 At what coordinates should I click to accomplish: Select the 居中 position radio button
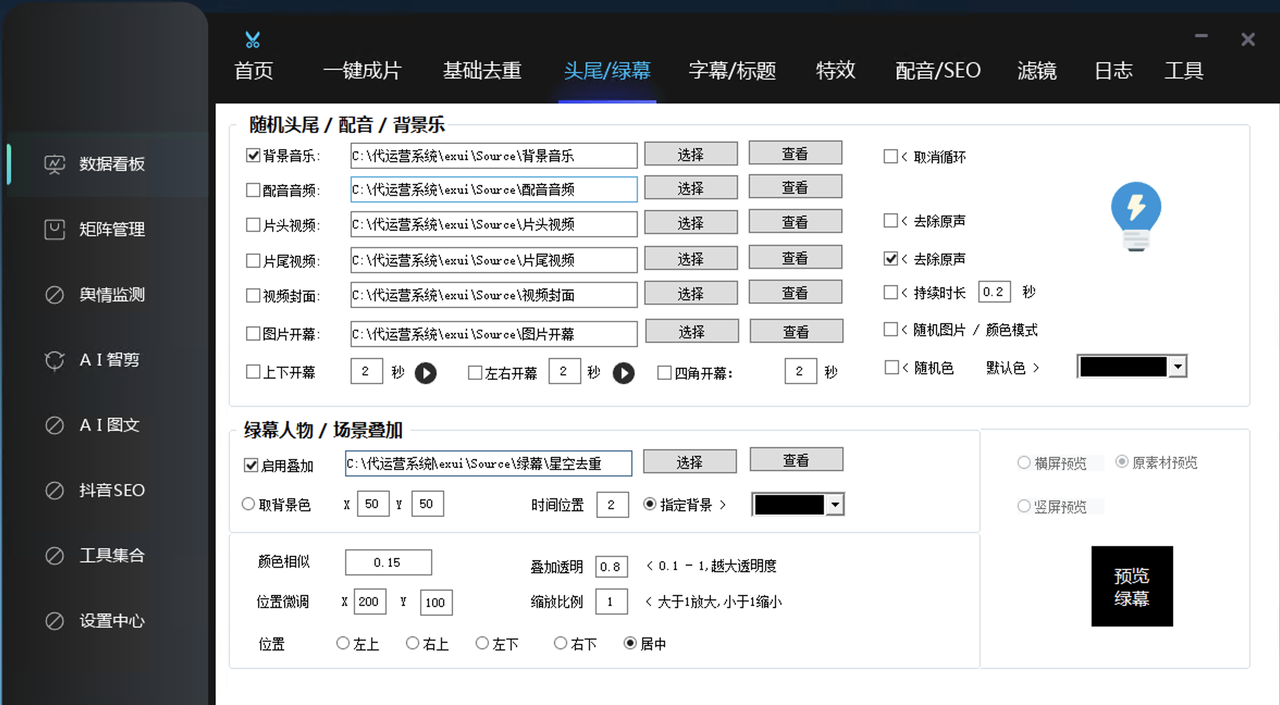pyautogui.click(x=630, y=644)
